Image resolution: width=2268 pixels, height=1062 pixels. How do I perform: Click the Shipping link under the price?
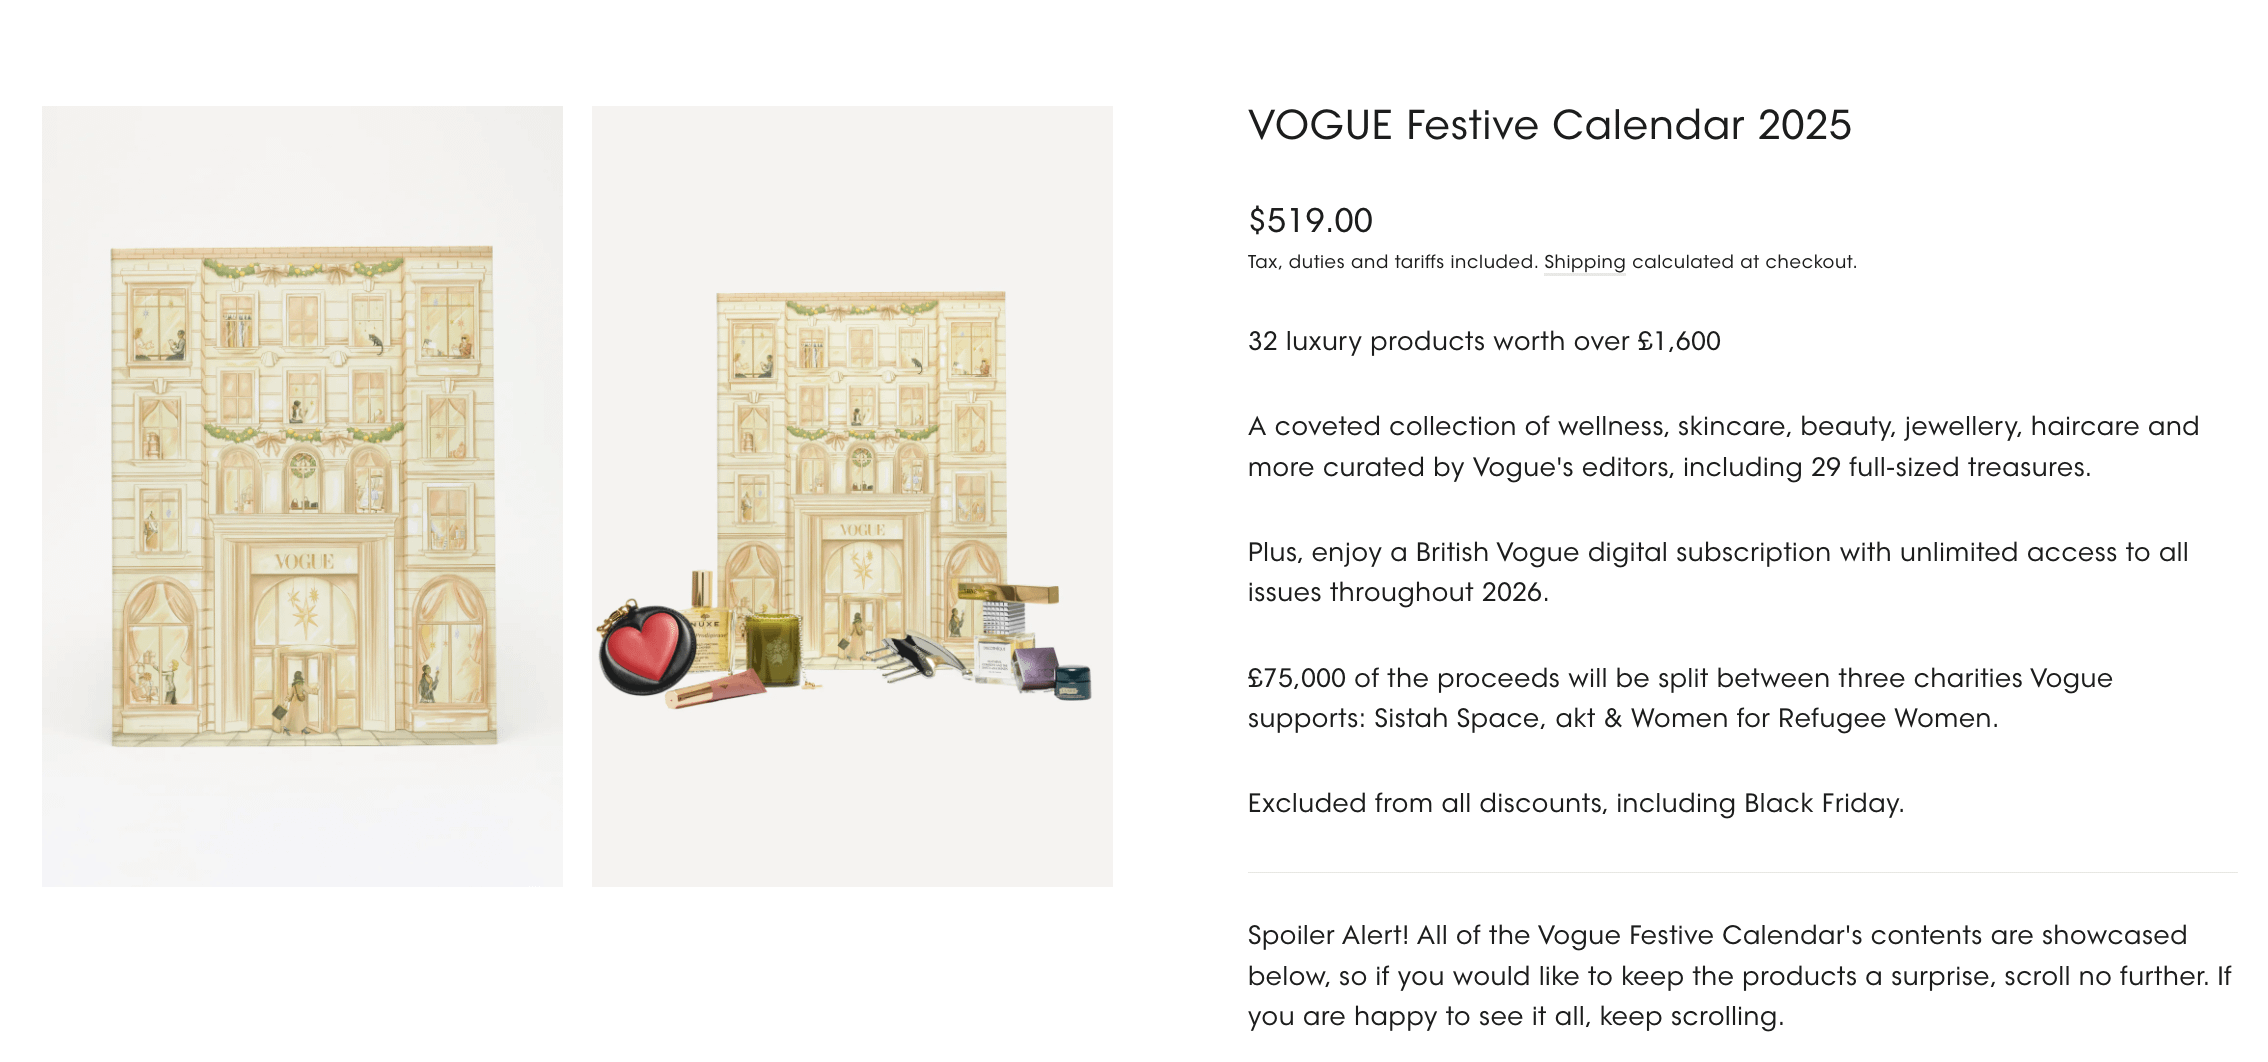1584,262
